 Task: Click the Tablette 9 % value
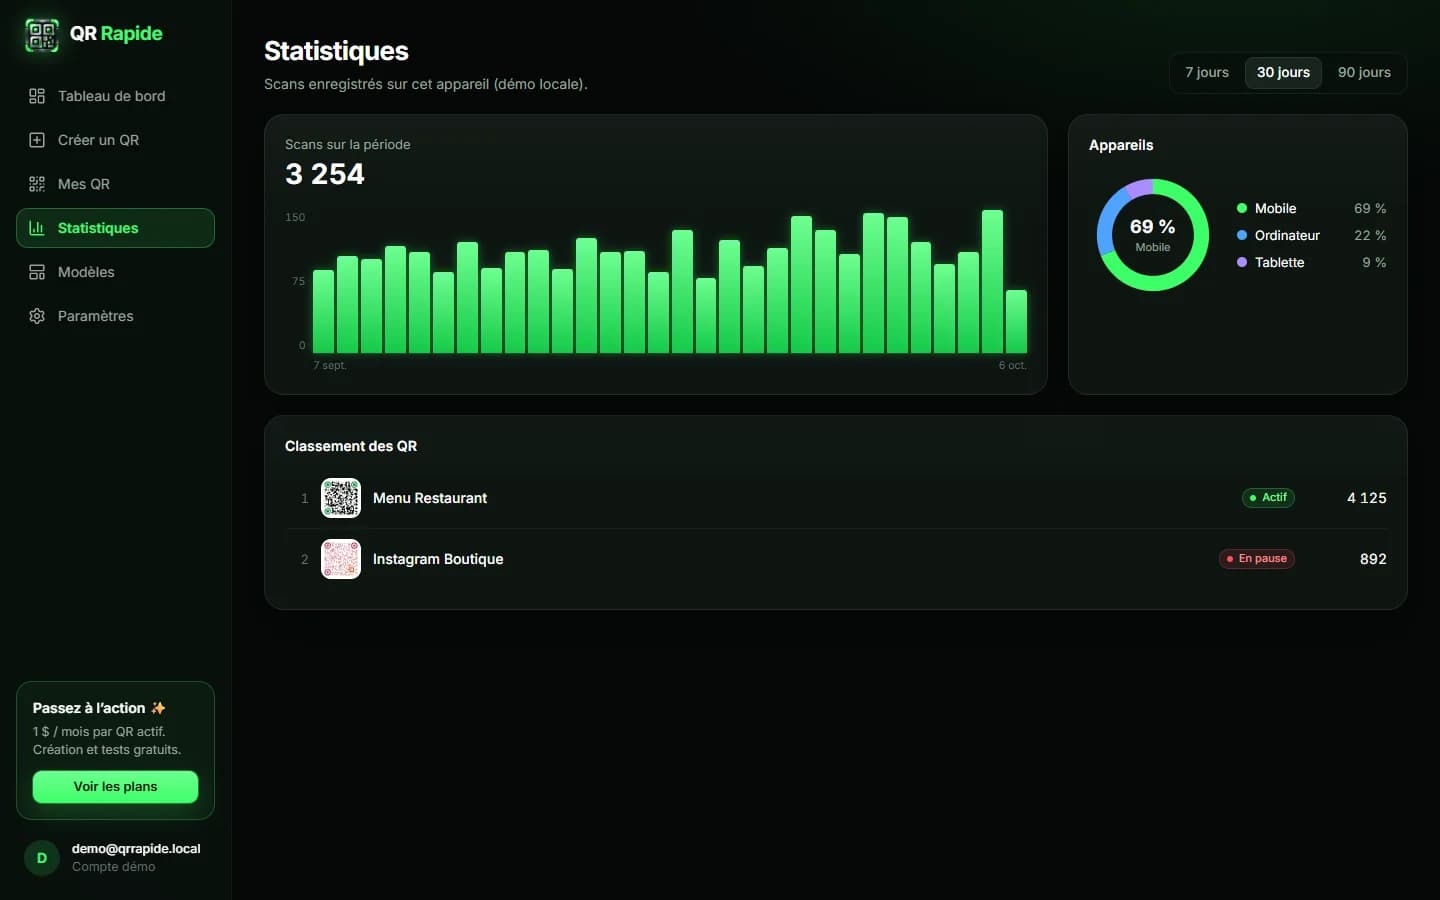click(1374, 262)
